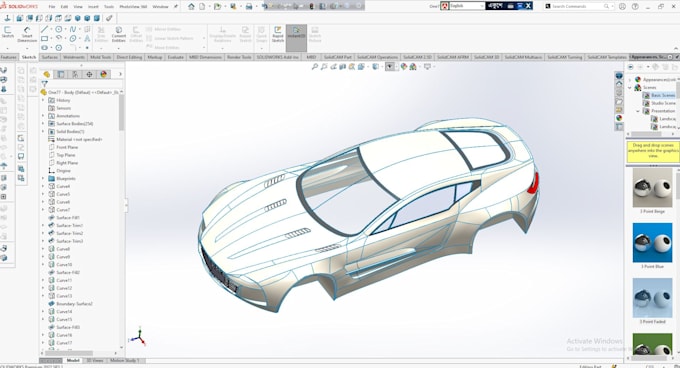
Task: Expand the Blueprints folder
Action: point(43,179)
